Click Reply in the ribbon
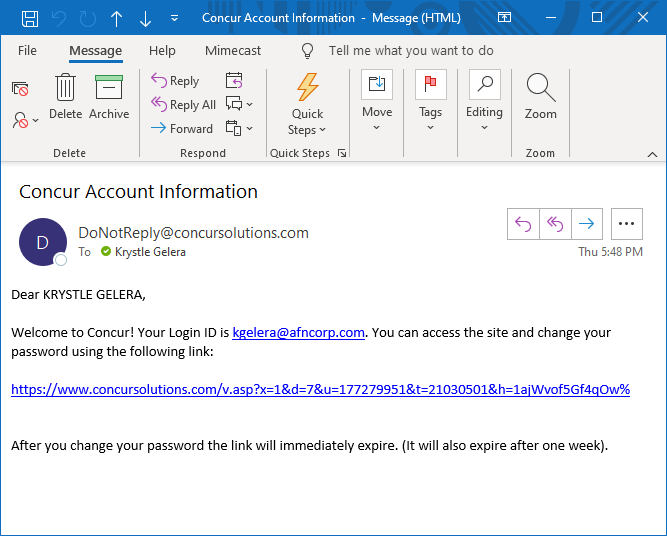 pyautogui.click(x=175, y=80)
